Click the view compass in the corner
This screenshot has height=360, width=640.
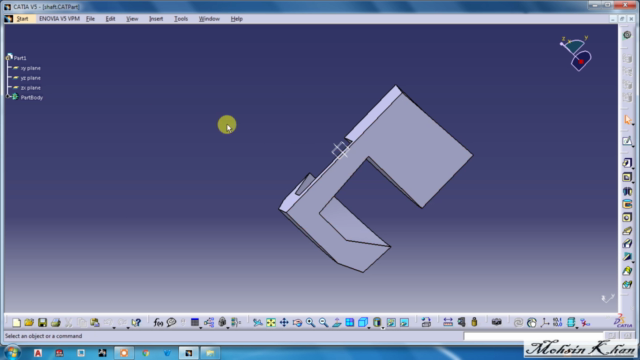pos(576,53)
